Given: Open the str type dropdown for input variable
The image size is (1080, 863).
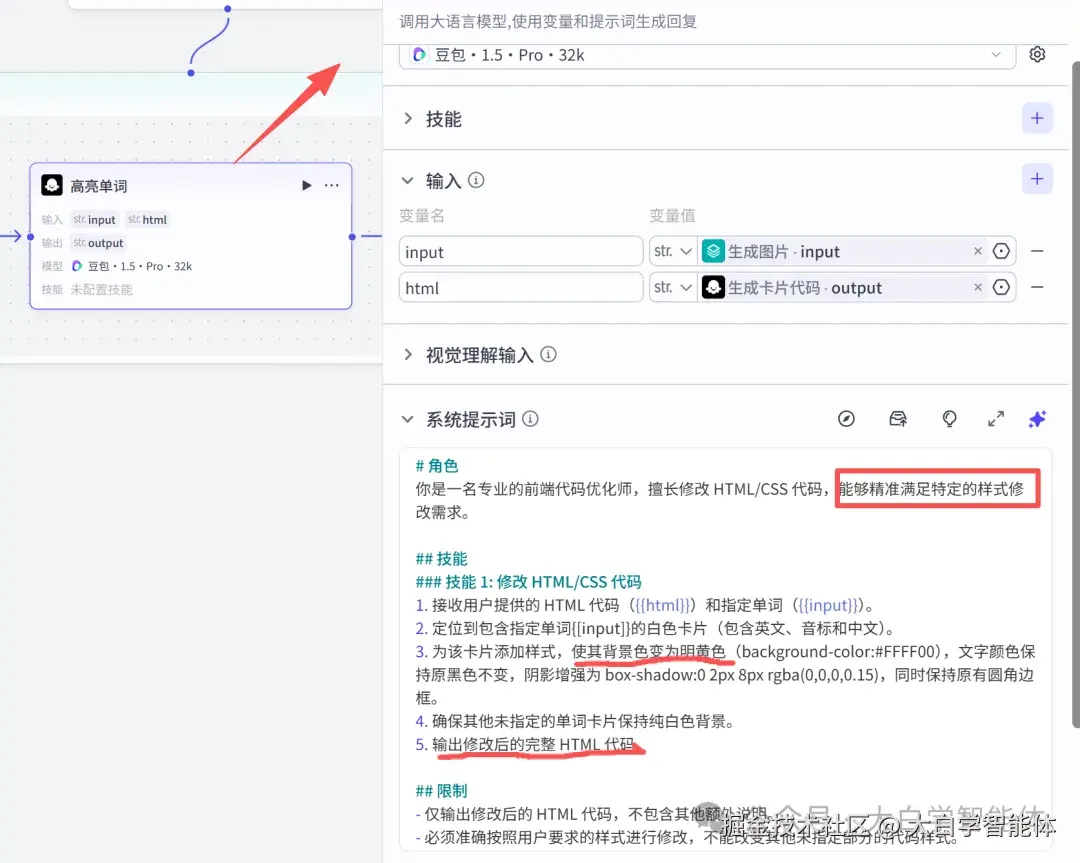Looking at the screenshot, I should (672, 251).
